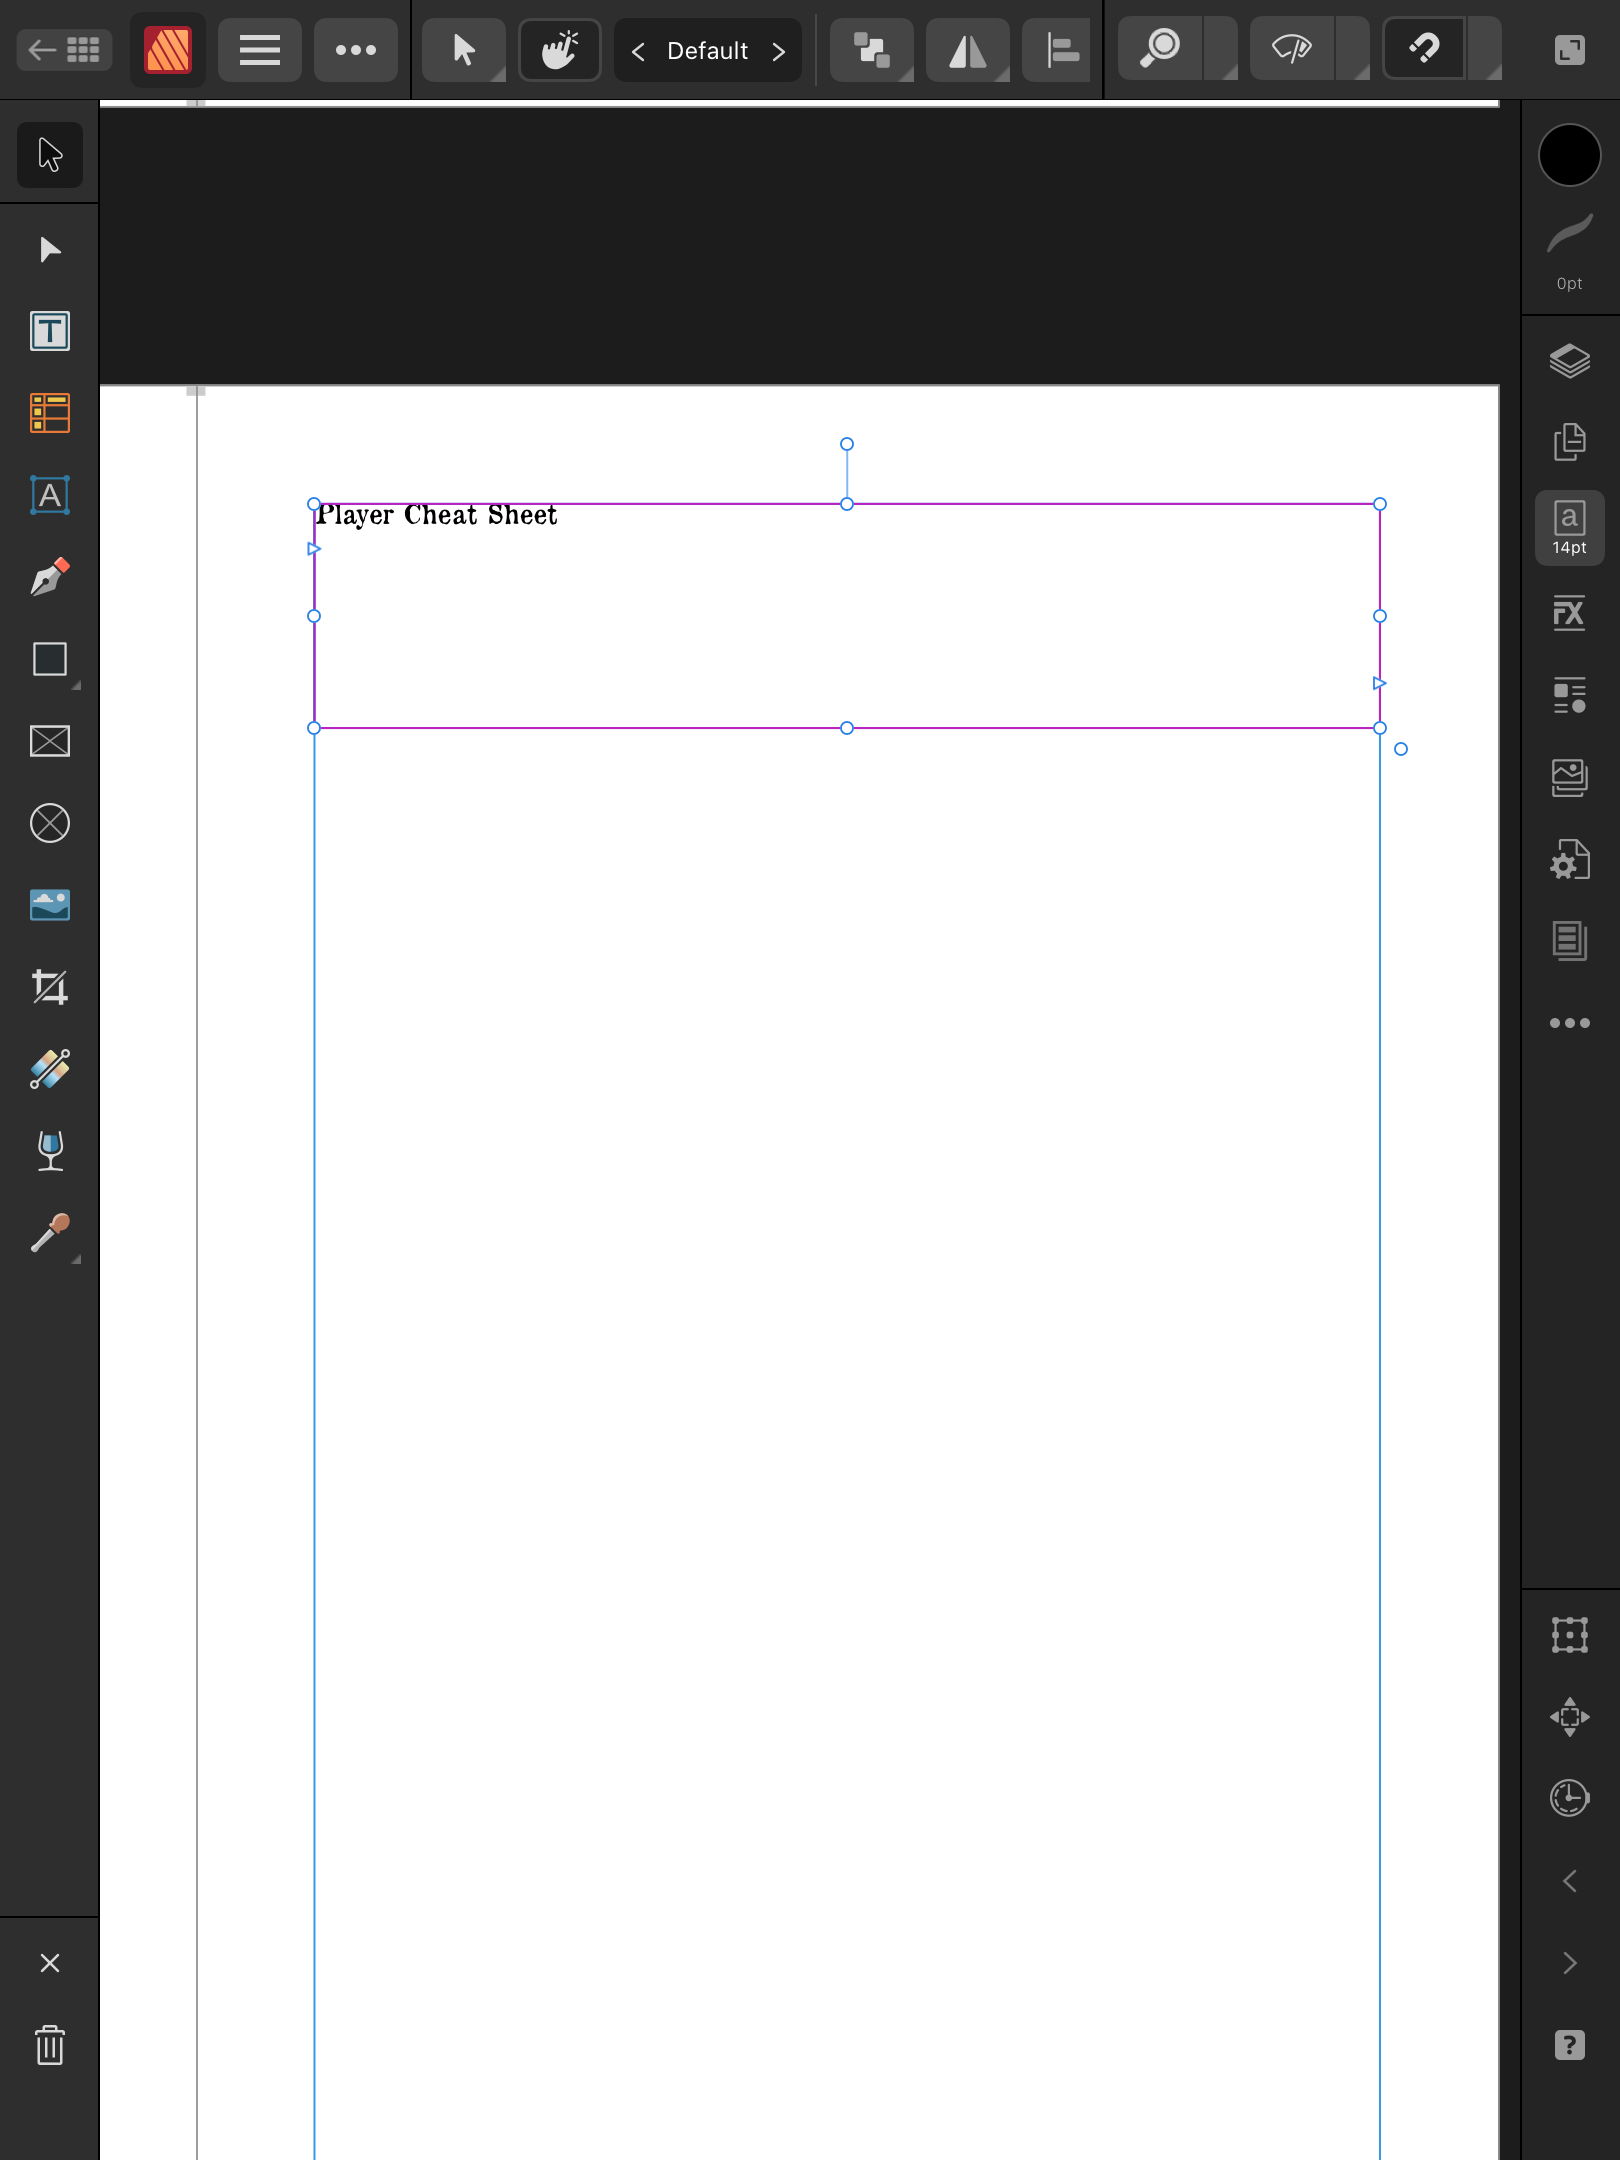Select the Color Picker eyedropper tool

click(x=50, y=1233)
